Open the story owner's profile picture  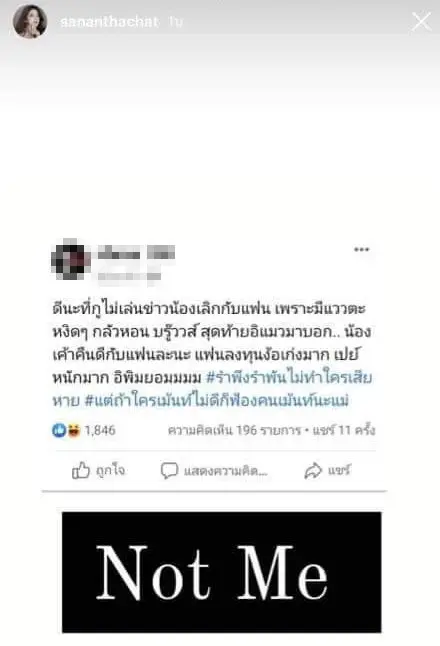tap(30, 21)
